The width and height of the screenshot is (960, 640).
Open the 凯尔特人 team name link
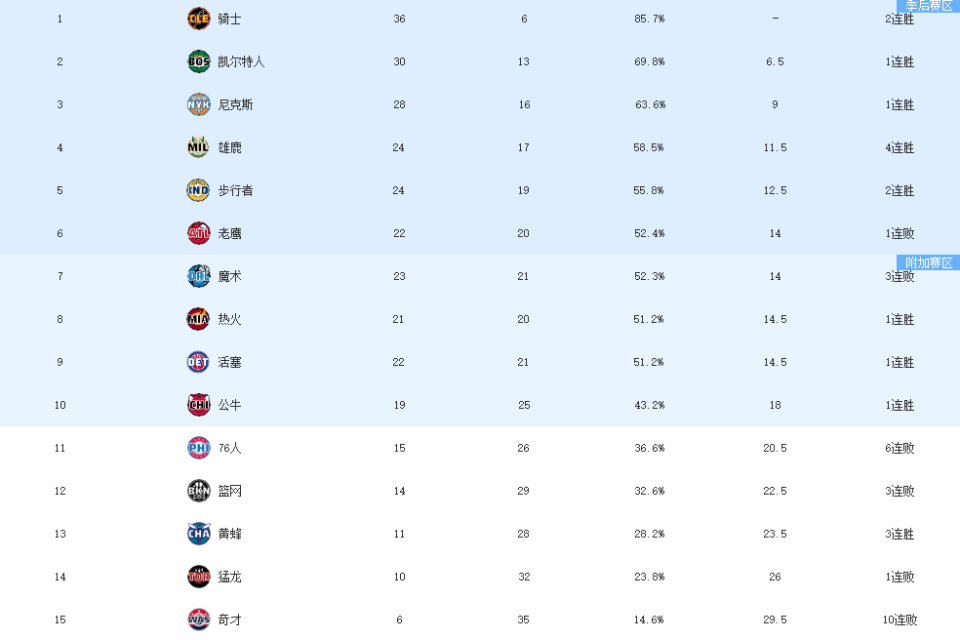241,62
